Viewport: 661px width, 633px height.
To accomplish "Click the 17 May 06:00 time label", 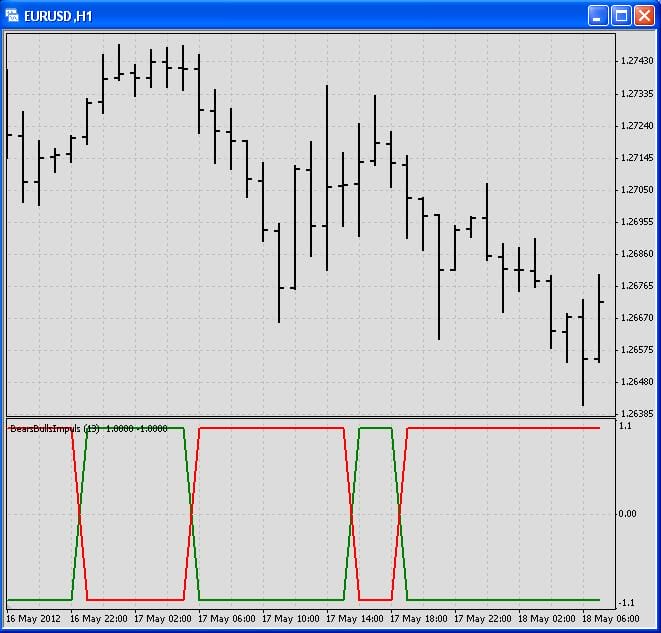I will tap(230, 619).
